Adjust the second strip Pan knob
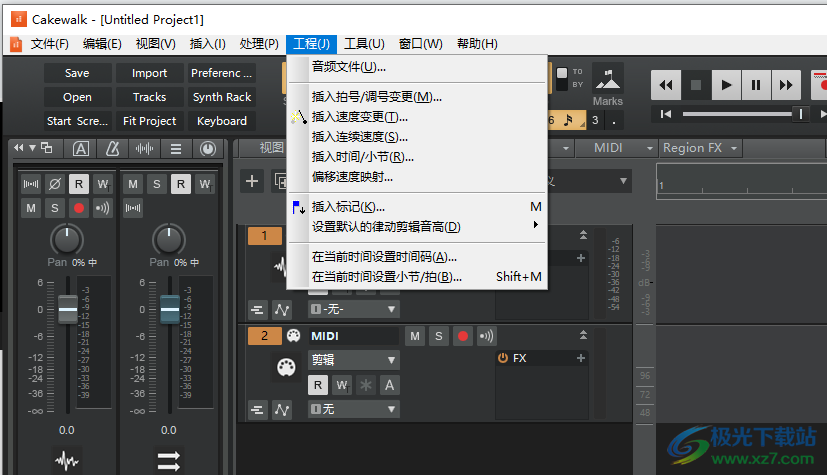The width and height of the screenshot is (827, 475). tap(169, 239)
